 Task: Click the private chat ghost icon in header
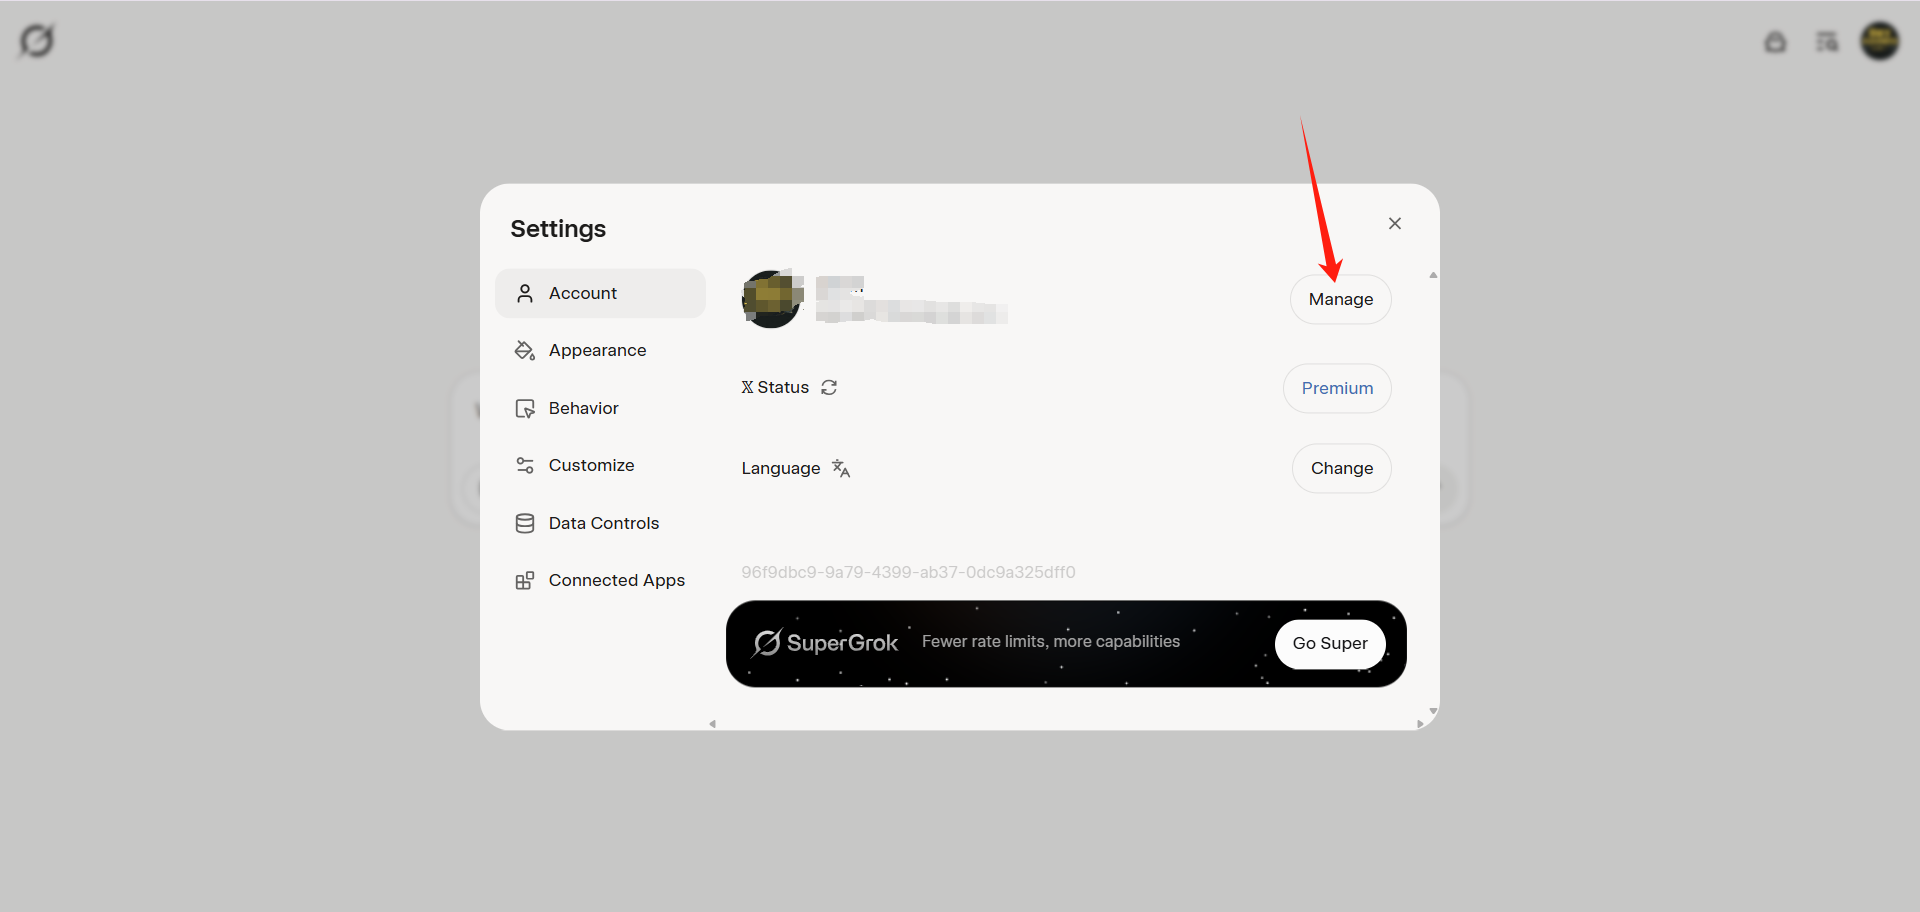tap(1775, 41)
